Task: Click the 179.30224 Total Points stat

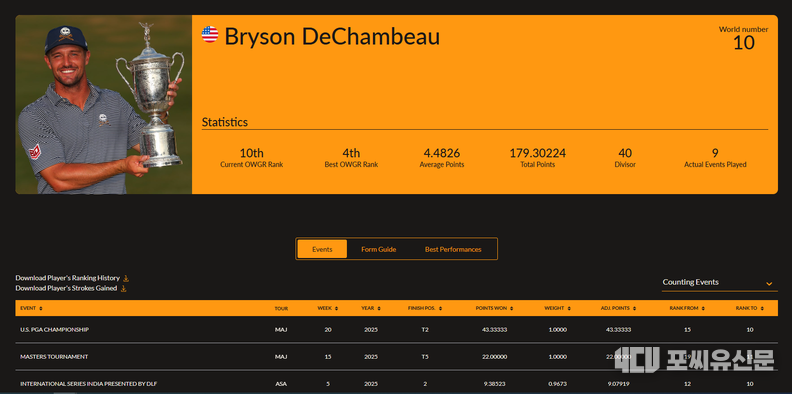Action: (537, 158)
